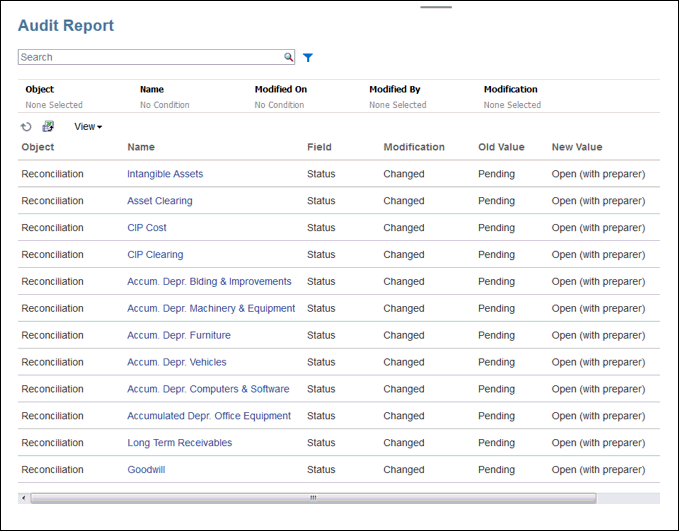The height and width of the screenshot is (531, 679).
Task: Open the Modified On filter condition
Action: pos(279,105)
